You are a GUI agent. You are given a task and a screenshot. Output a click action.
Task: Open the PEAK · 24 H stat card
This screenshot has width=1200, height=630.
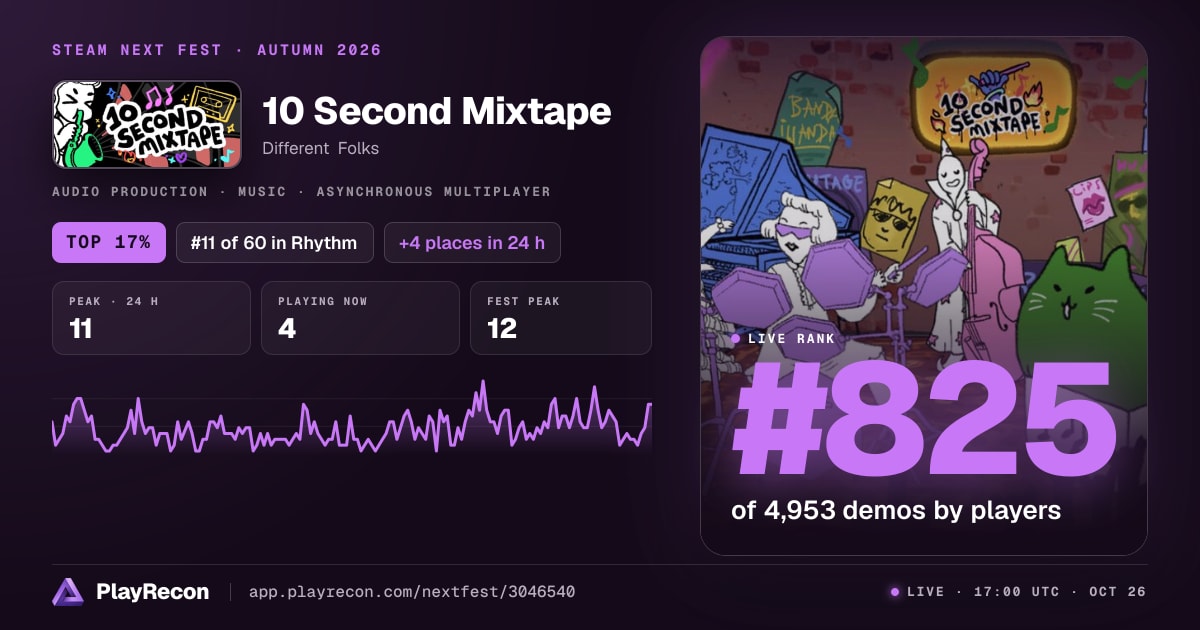click(x=151, y=318)
